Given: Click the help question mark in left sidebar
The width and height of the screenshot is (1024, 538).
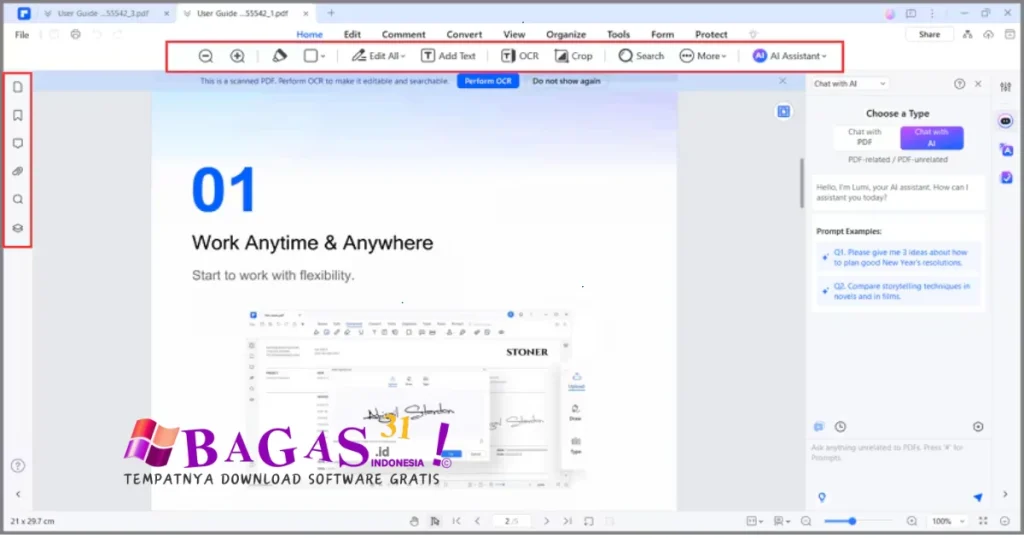Looking at the screenshot, I should (x=18, y=466).
